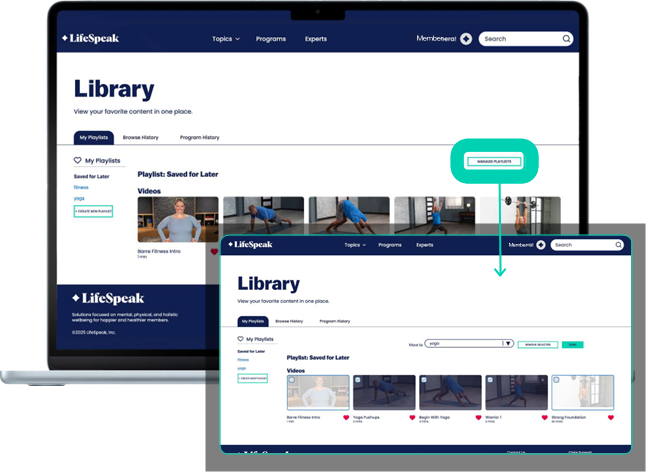This screenshot has height=473, width=648.
Task: Open Program History tab in the front window
Action: click(x=335, y=321)
